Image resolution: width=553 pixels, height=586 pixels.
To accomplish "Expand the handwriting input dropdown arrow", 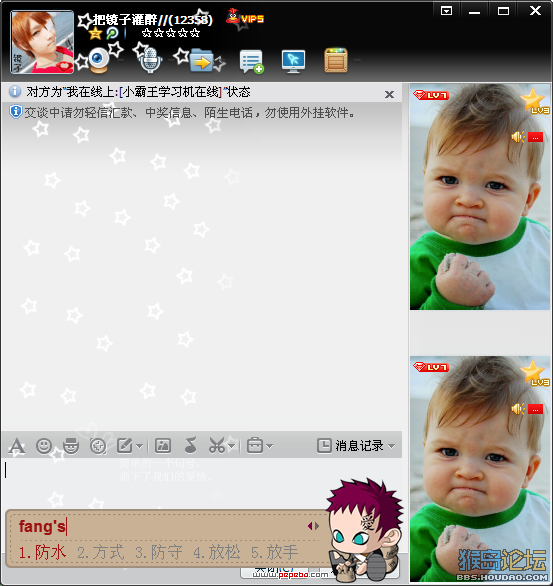I will tap(139, 446).
